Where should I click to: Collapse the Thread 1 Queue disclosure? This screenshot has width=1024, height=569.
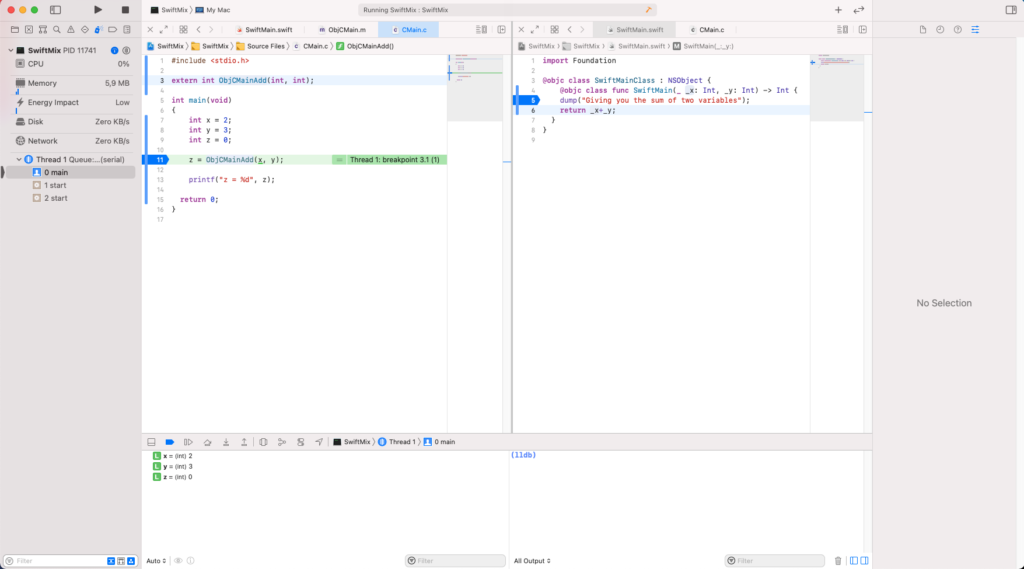[18, 160]
